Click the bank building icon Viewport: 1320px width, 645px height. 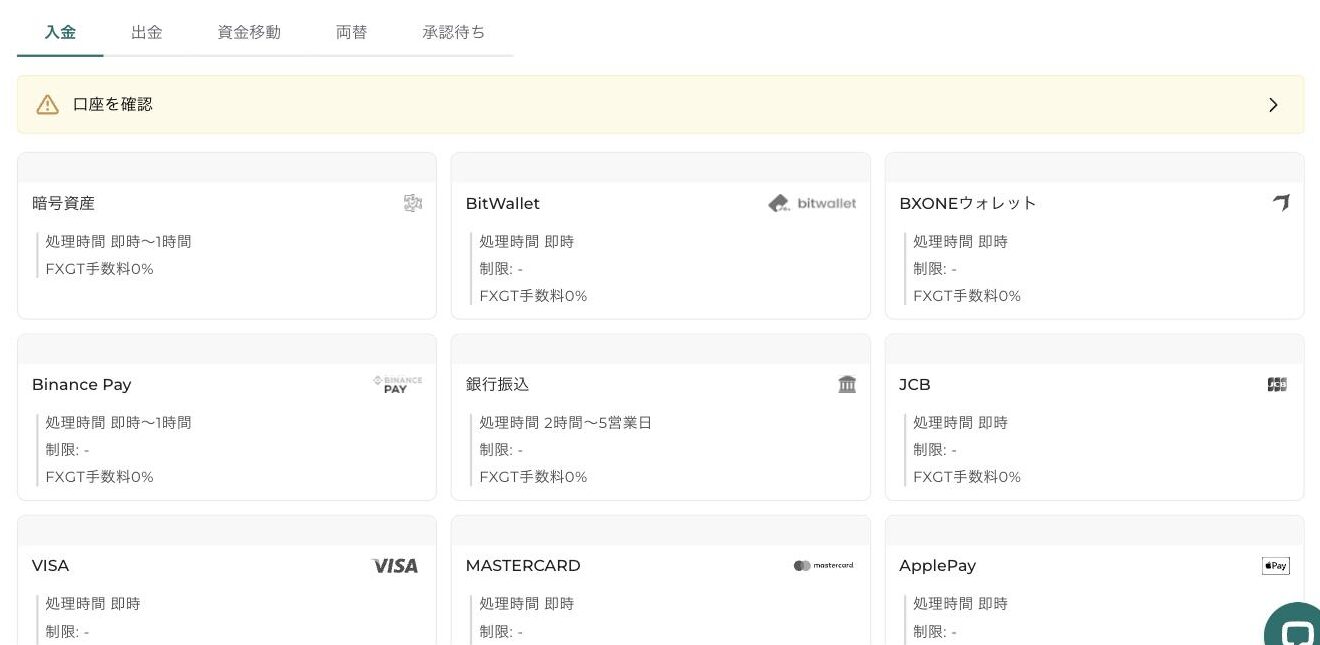(847, 384)
